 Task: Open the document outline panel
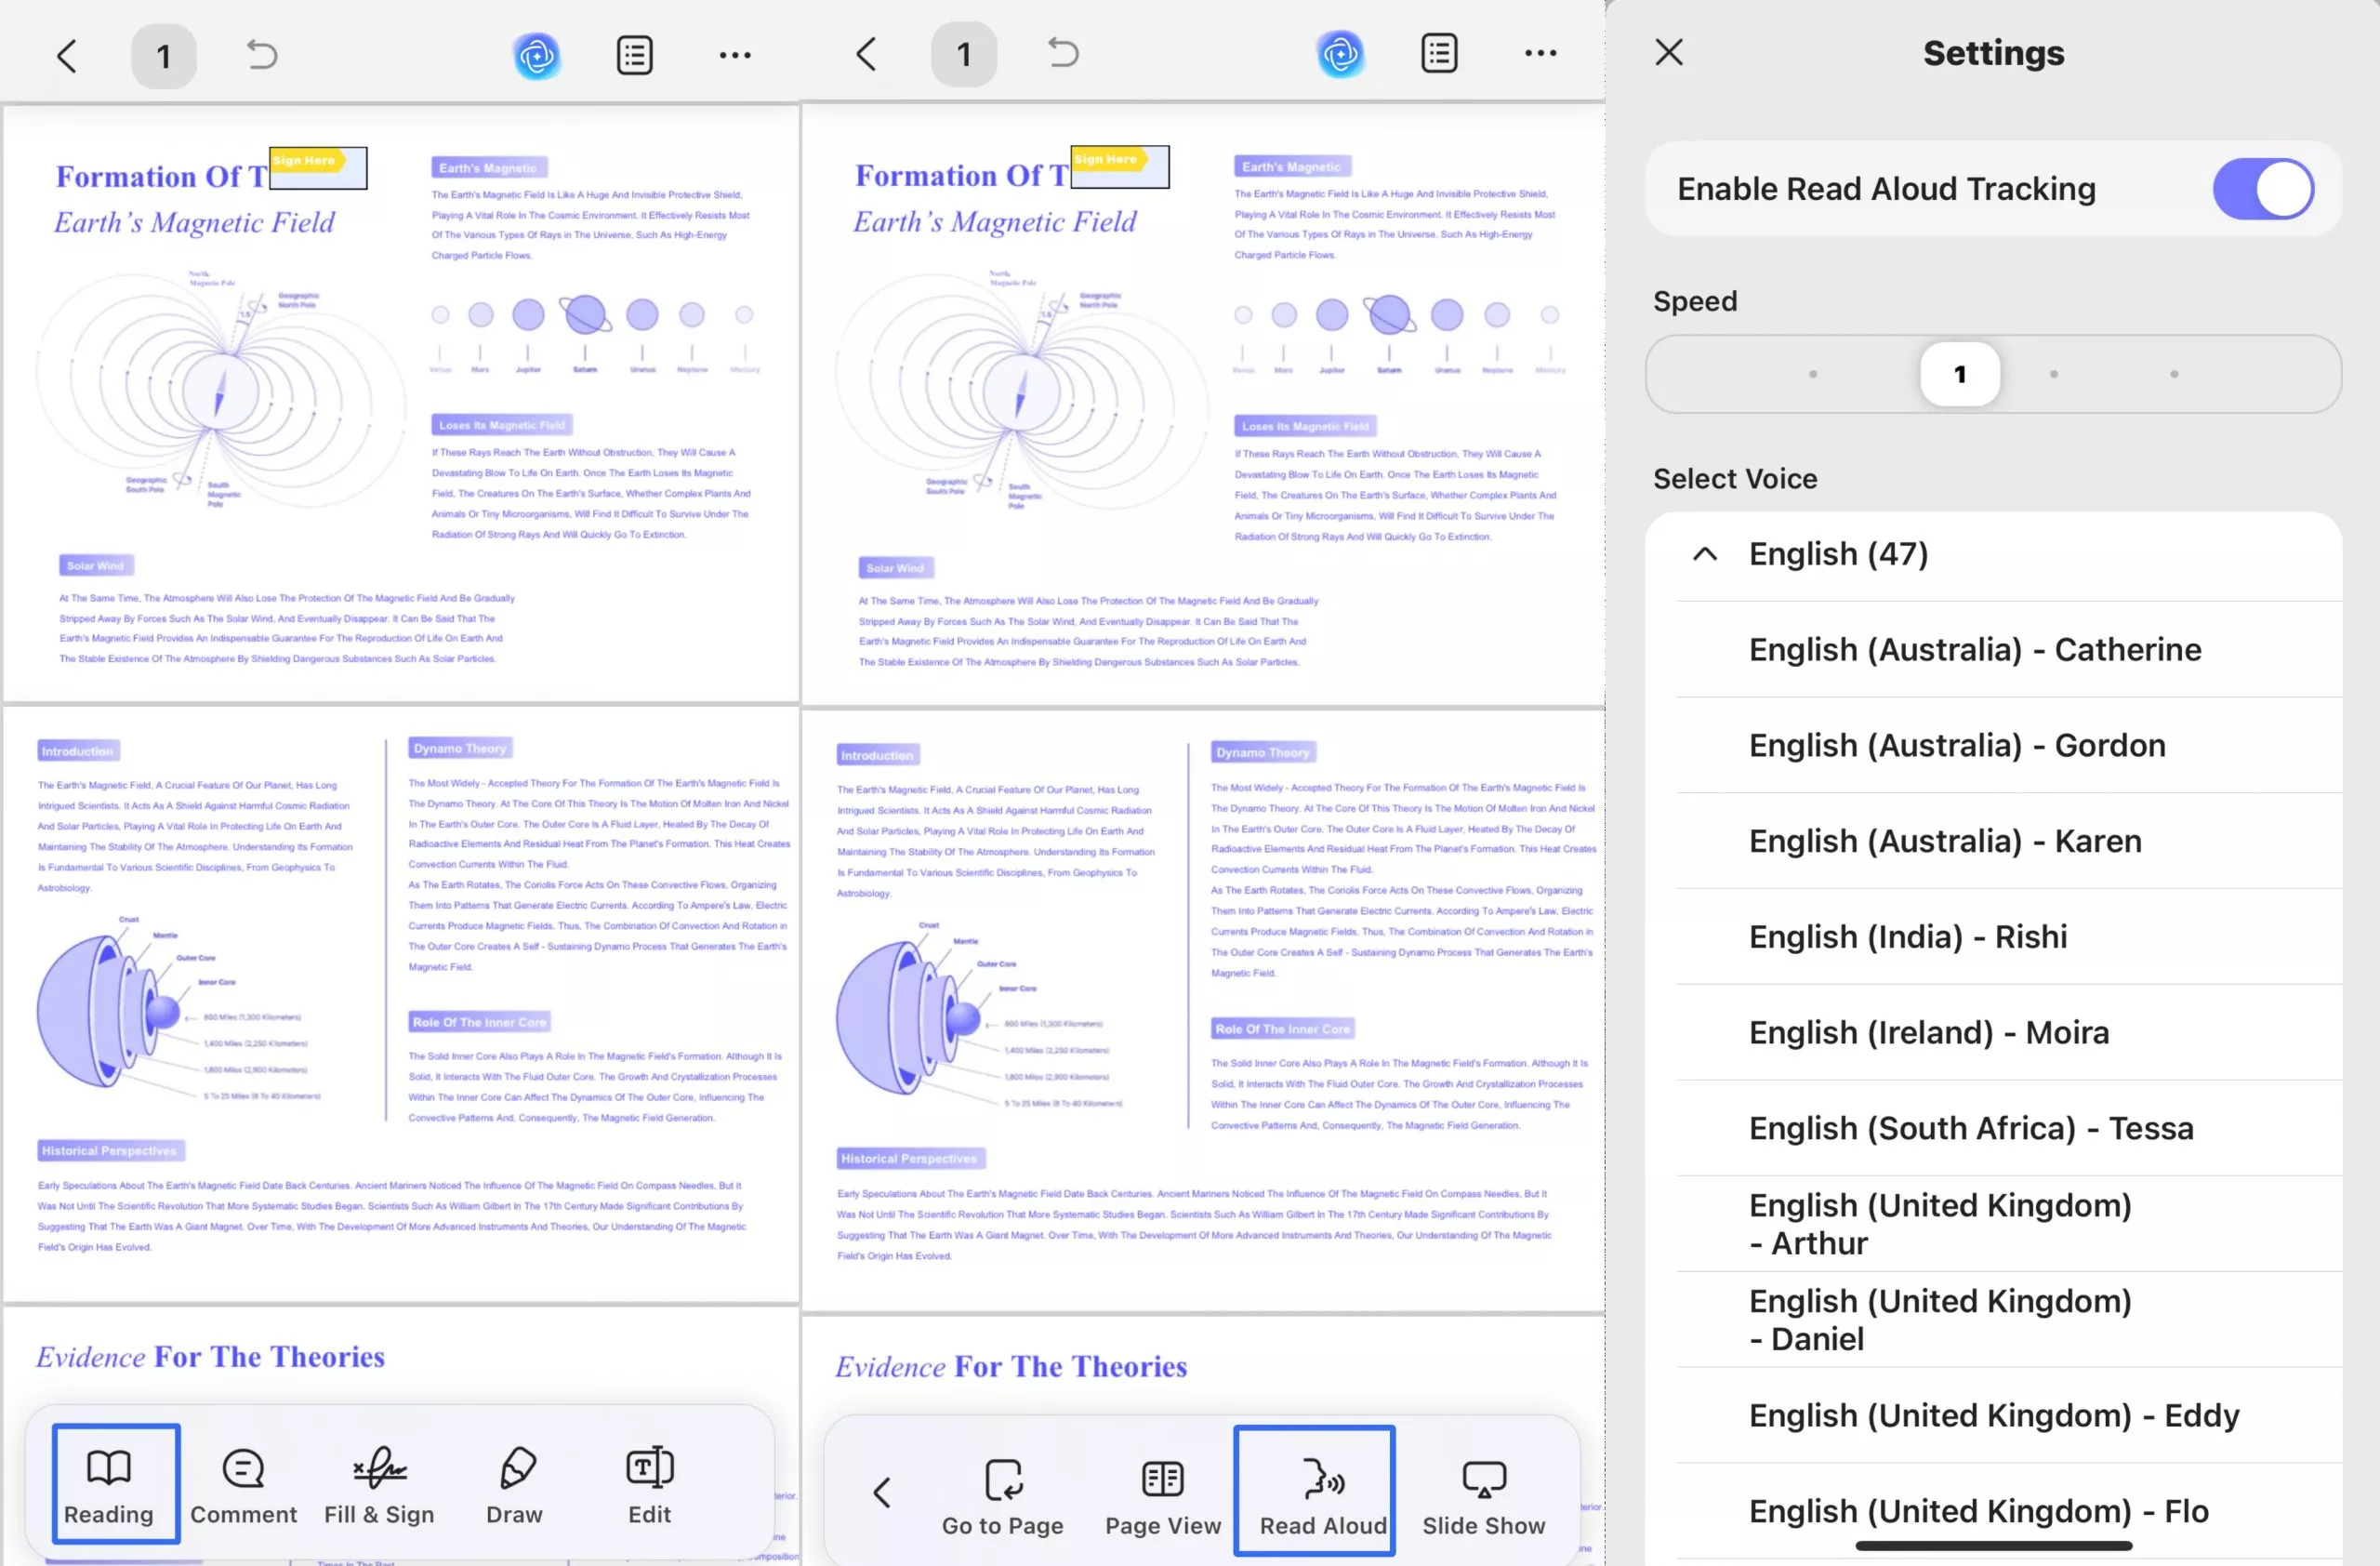(634, 54)
